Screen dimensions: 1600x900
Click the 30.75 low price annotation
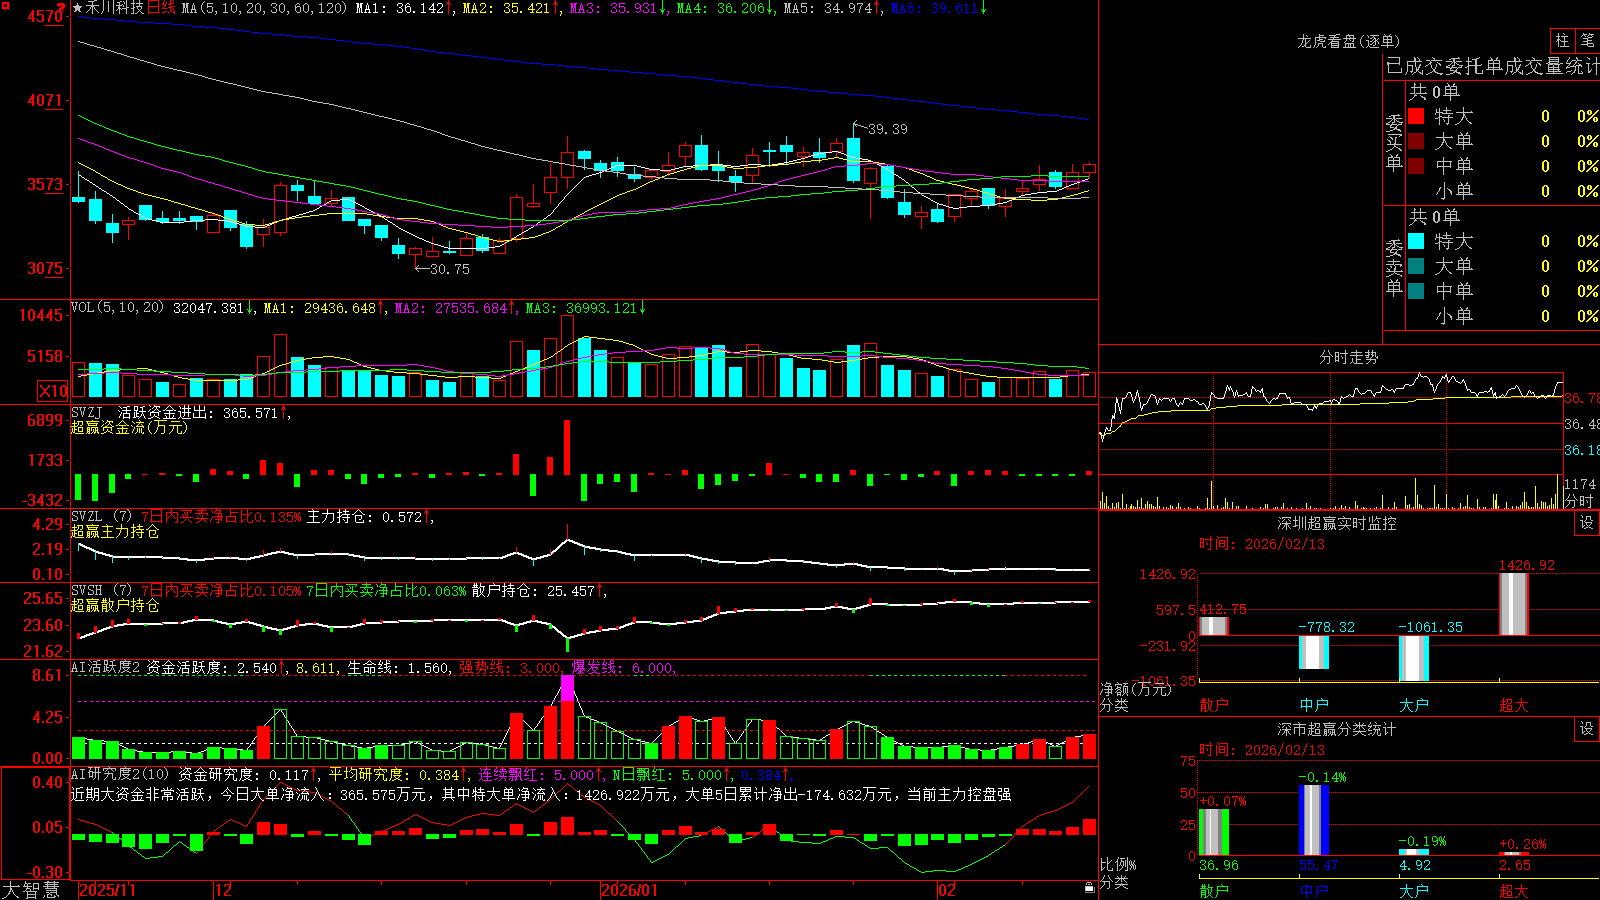[450, 269]
